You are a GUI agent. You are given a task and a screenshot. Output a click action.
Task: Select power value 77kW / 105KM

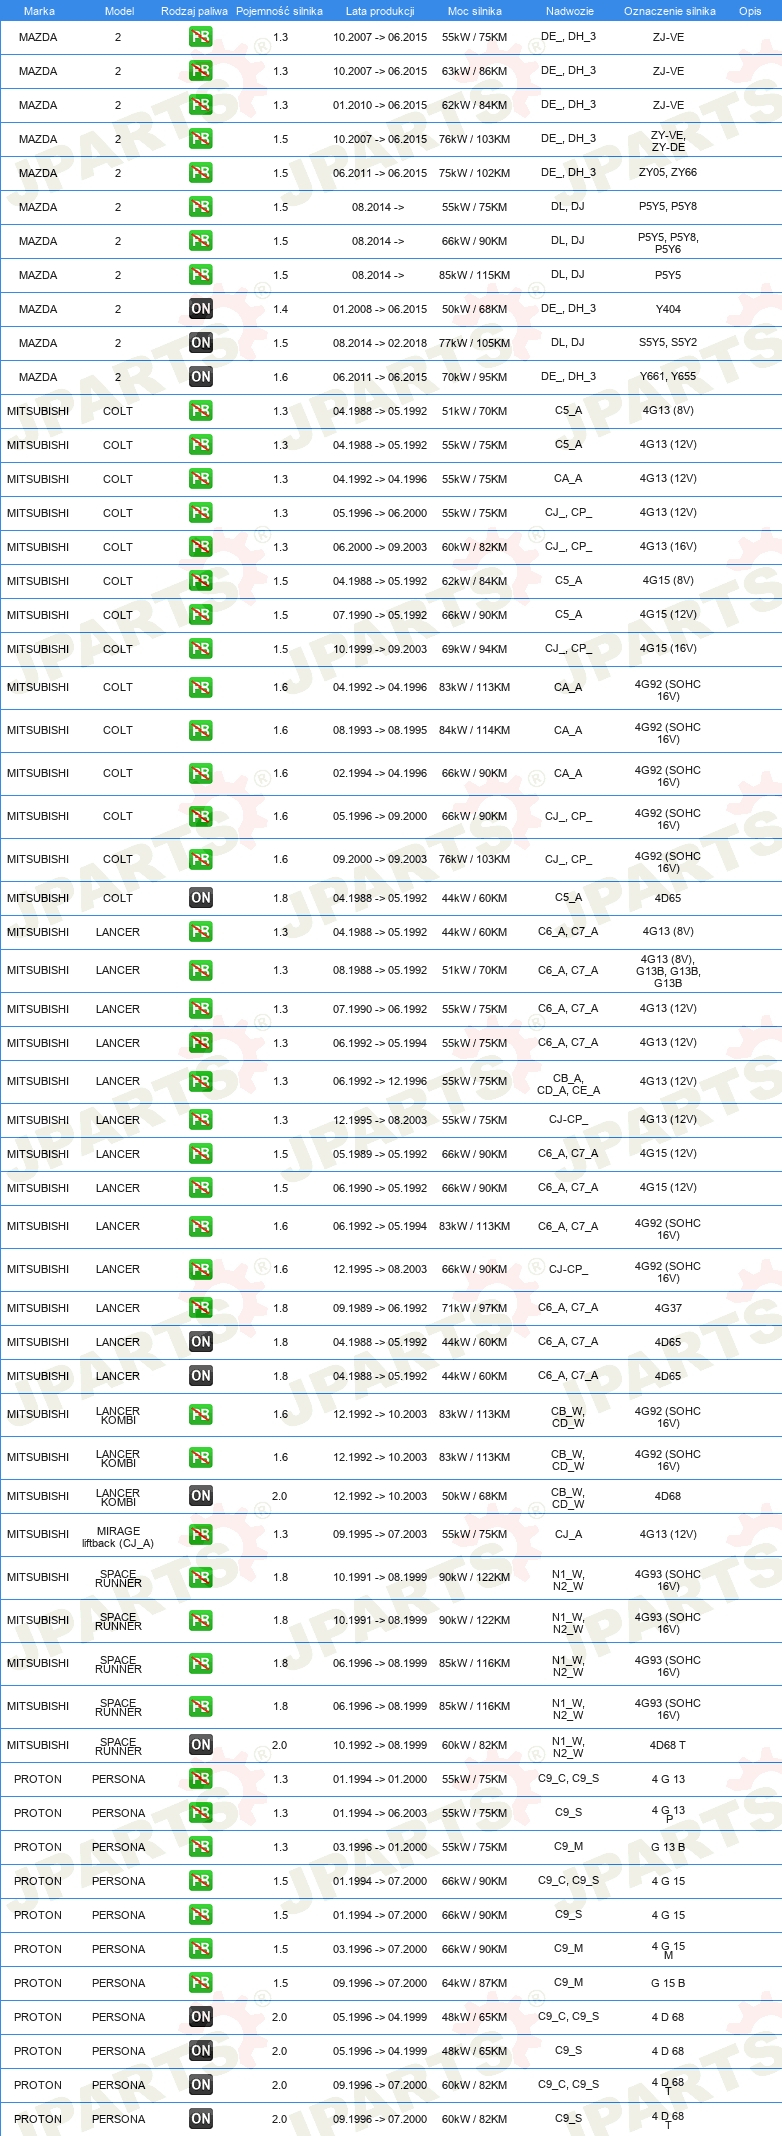click(475, 343)
